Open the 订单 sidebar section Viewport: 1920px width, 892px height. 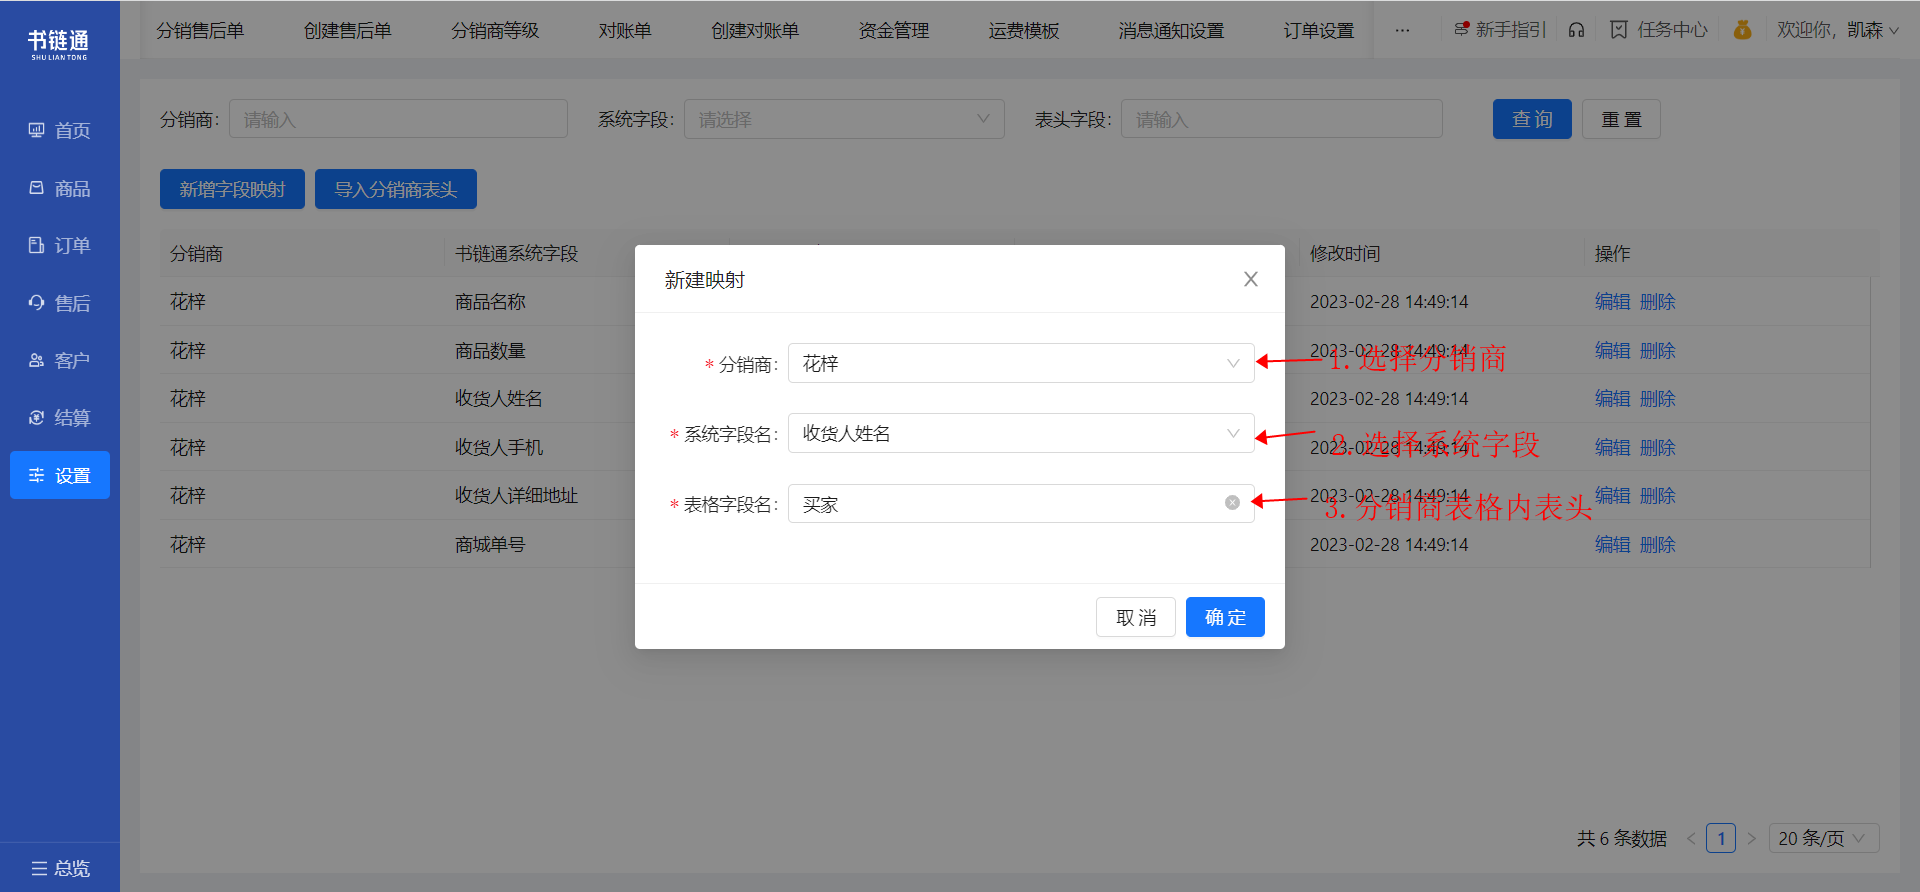point(60,246)
